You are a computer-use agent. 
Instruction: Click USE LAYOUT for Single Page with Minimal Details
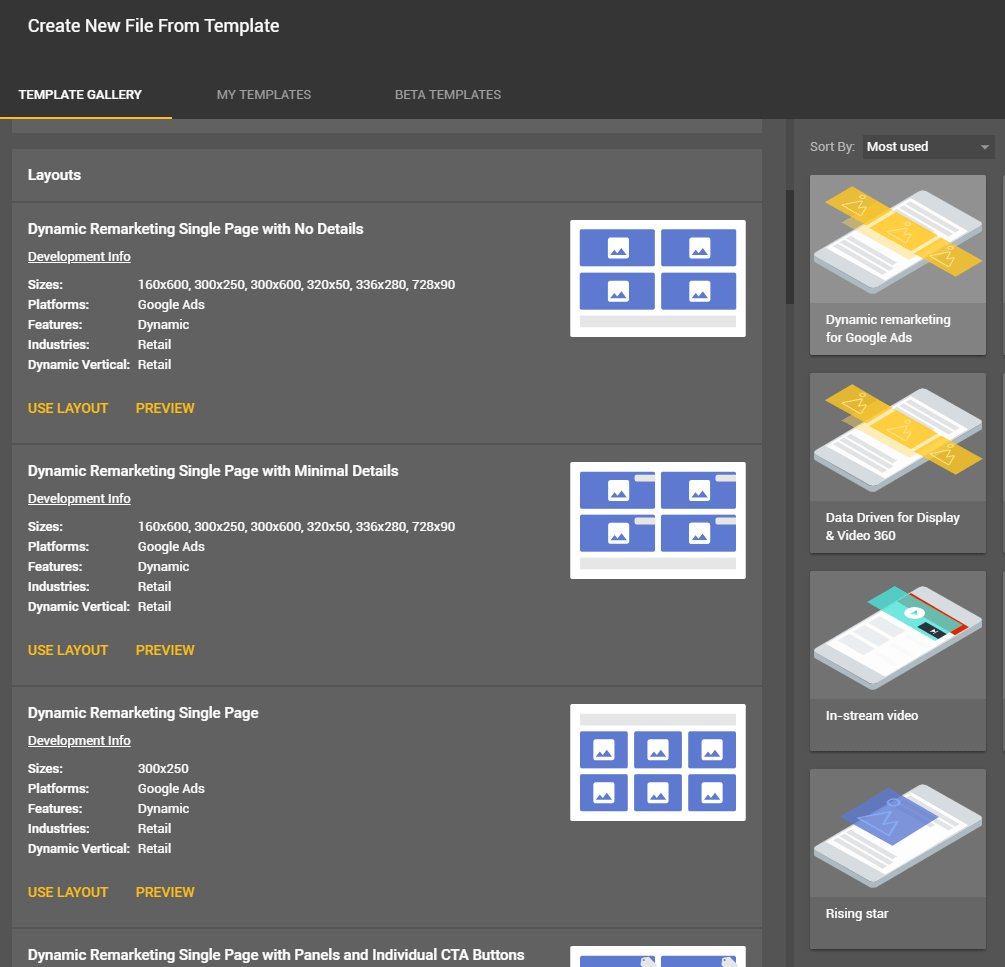[x=68, y=650]
